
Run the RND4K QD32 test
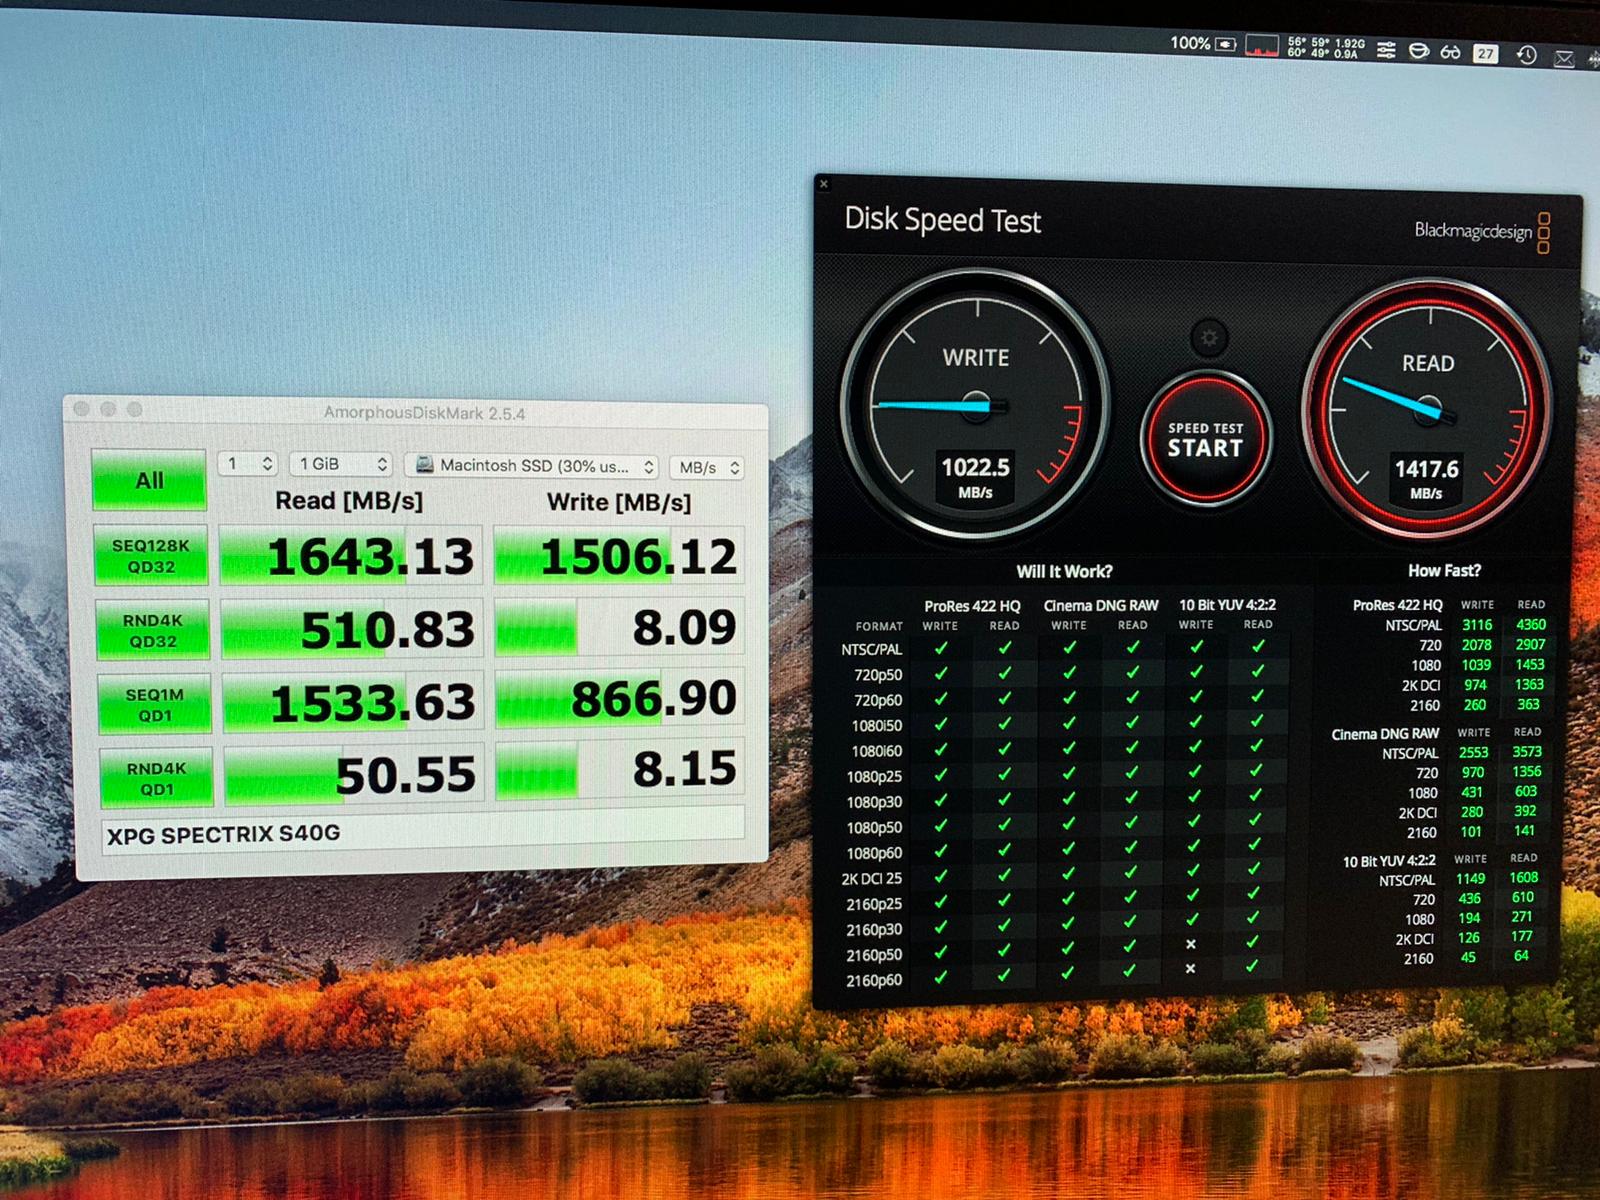(153, 631)
